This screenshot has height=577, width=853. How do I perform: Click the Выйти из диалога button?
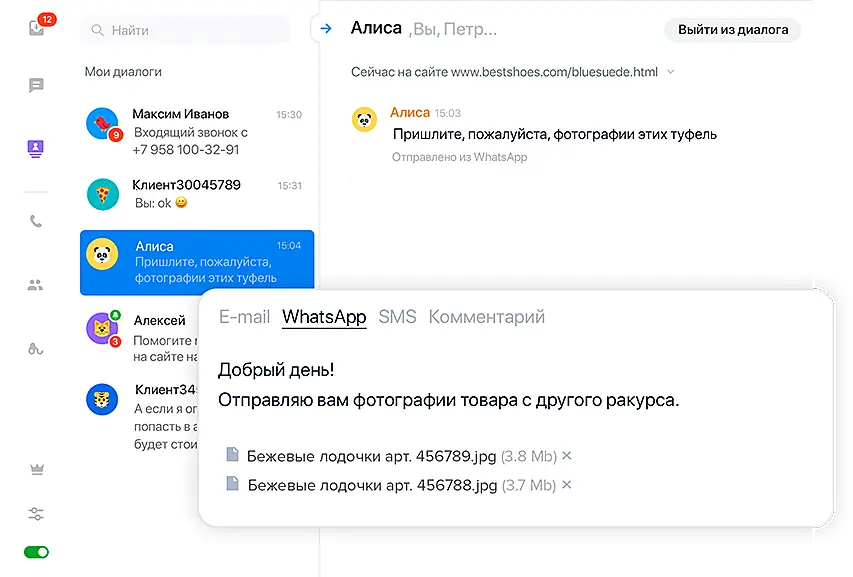pos(732,29)
